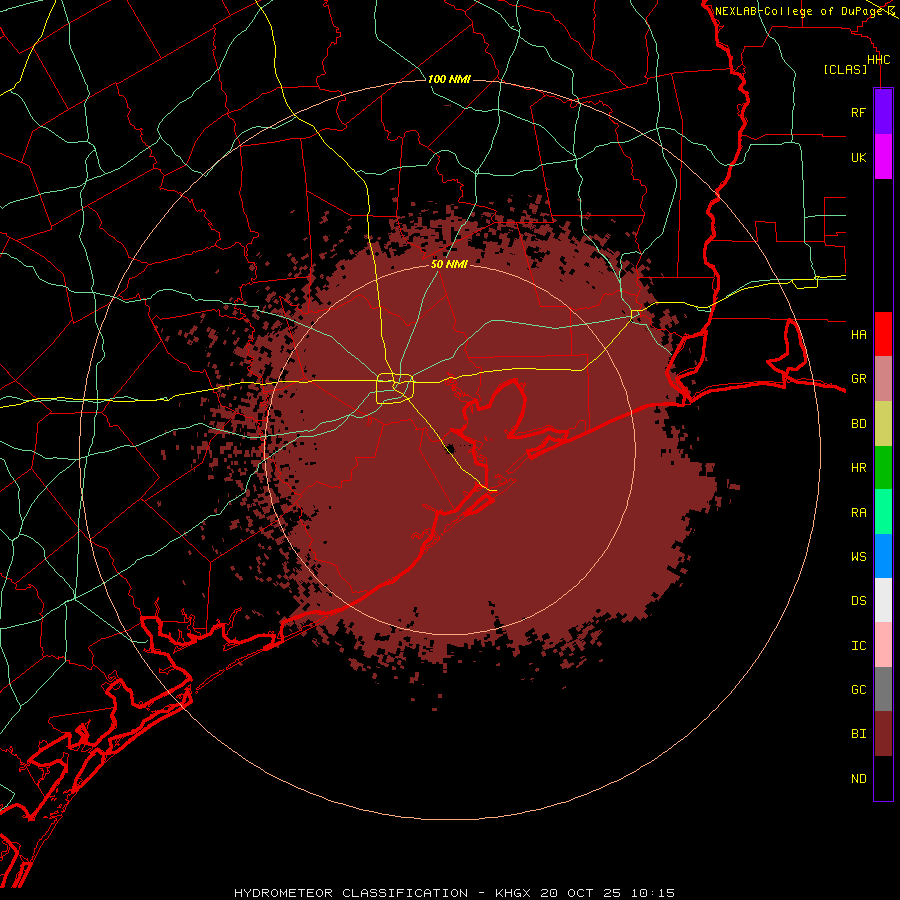
Task: Click the WS legend label
Action: tap(858, 556)
